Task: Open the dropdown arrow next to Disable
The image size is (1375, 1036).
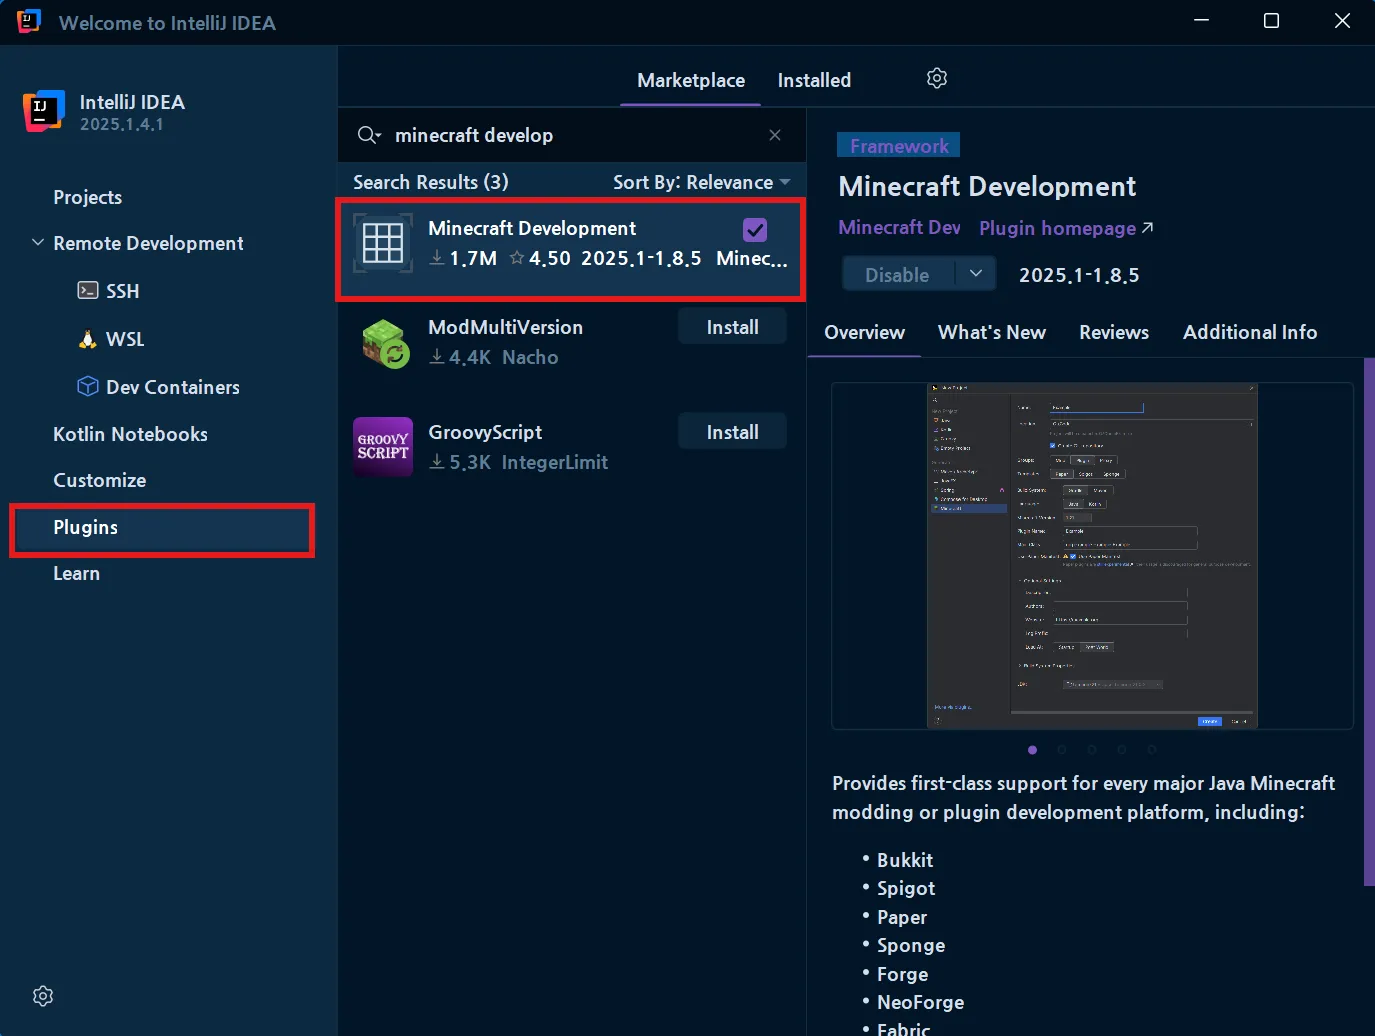Action: pyautogui.click(x=976, y=273)
